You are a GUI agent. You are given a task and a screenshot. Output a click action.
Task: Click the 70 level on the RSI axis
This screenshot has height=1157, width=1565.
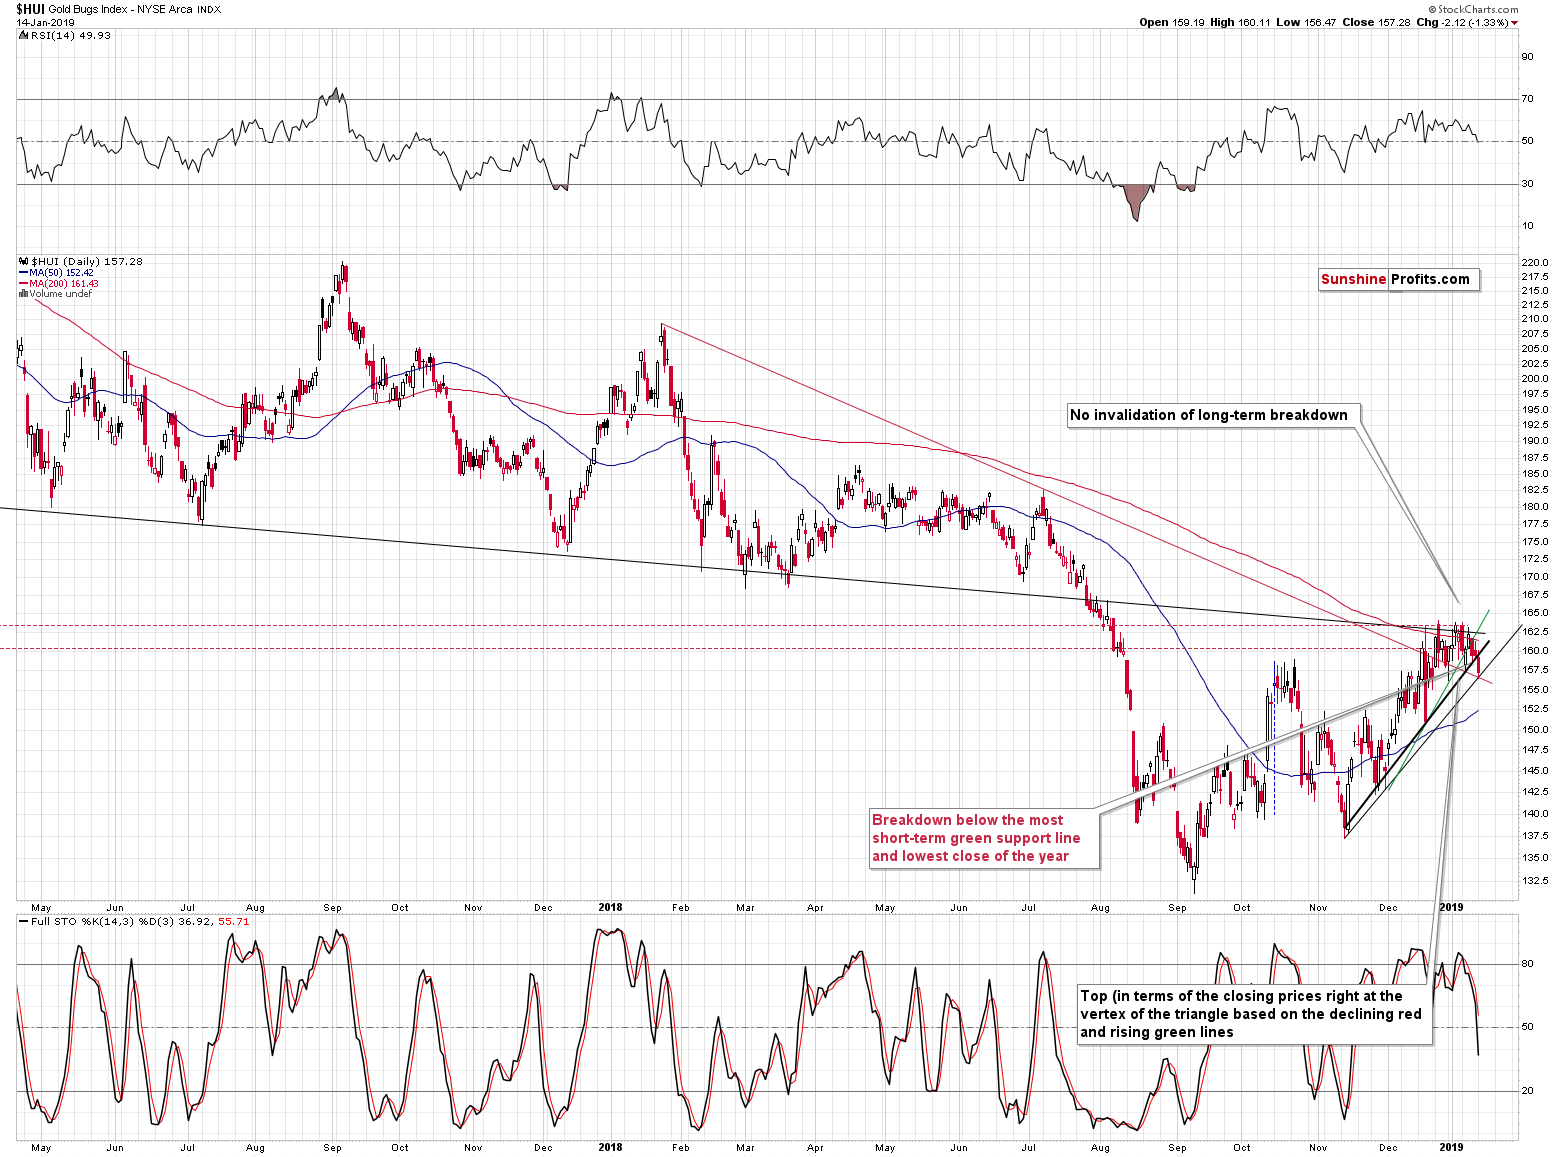pos(1527,99)
